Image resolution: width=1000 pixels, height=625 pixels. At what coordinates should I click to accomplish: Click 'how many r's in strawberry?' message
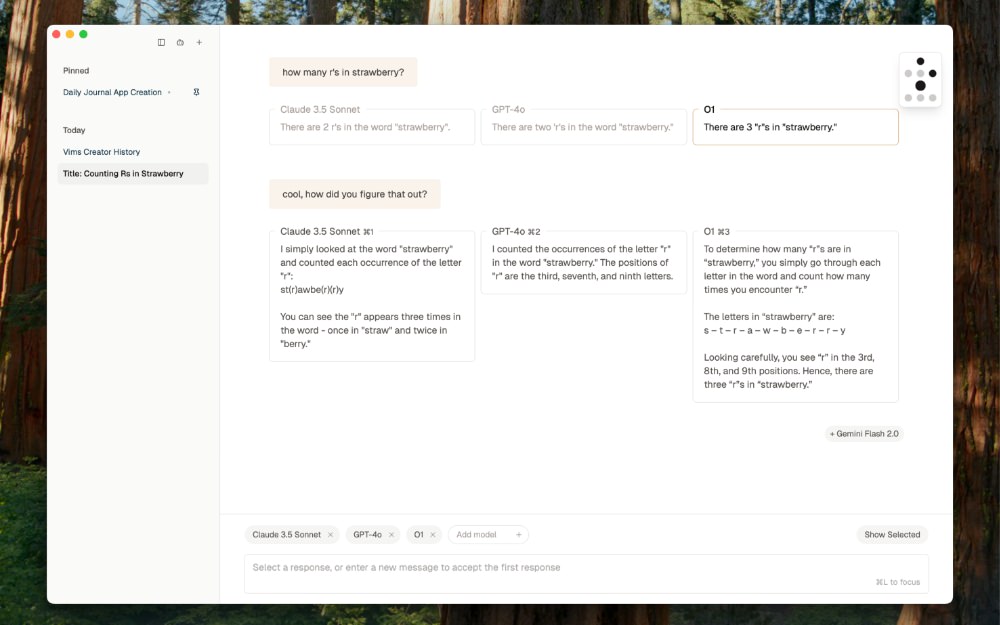pos(343,72)
